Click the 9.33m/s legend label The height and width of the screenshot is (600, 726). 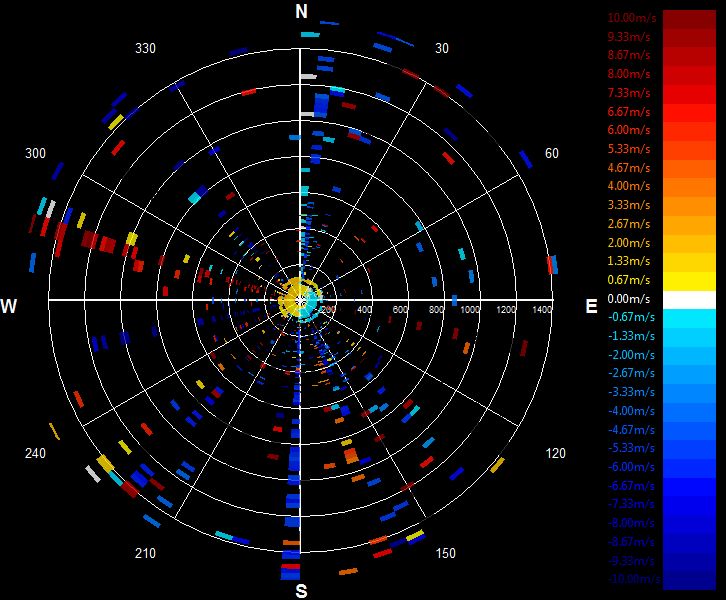point(629,37)
